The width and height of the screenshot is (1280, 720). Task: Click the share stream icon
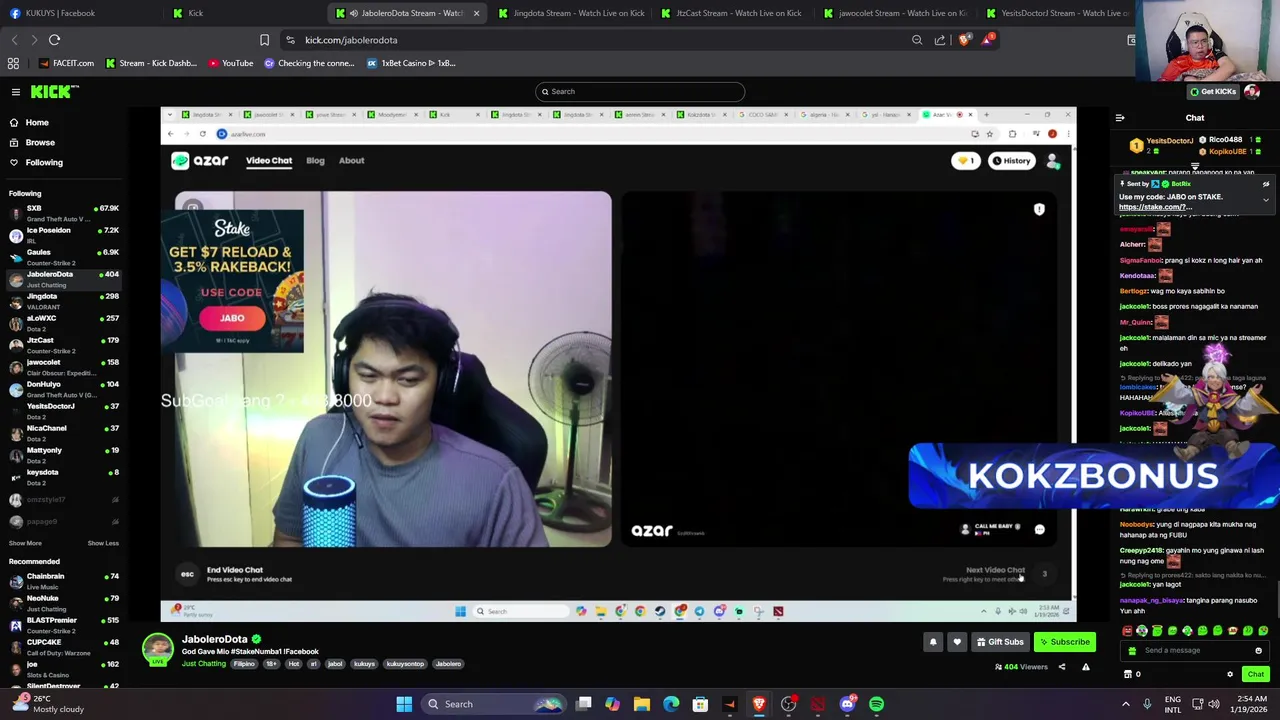pos(1062,667)
